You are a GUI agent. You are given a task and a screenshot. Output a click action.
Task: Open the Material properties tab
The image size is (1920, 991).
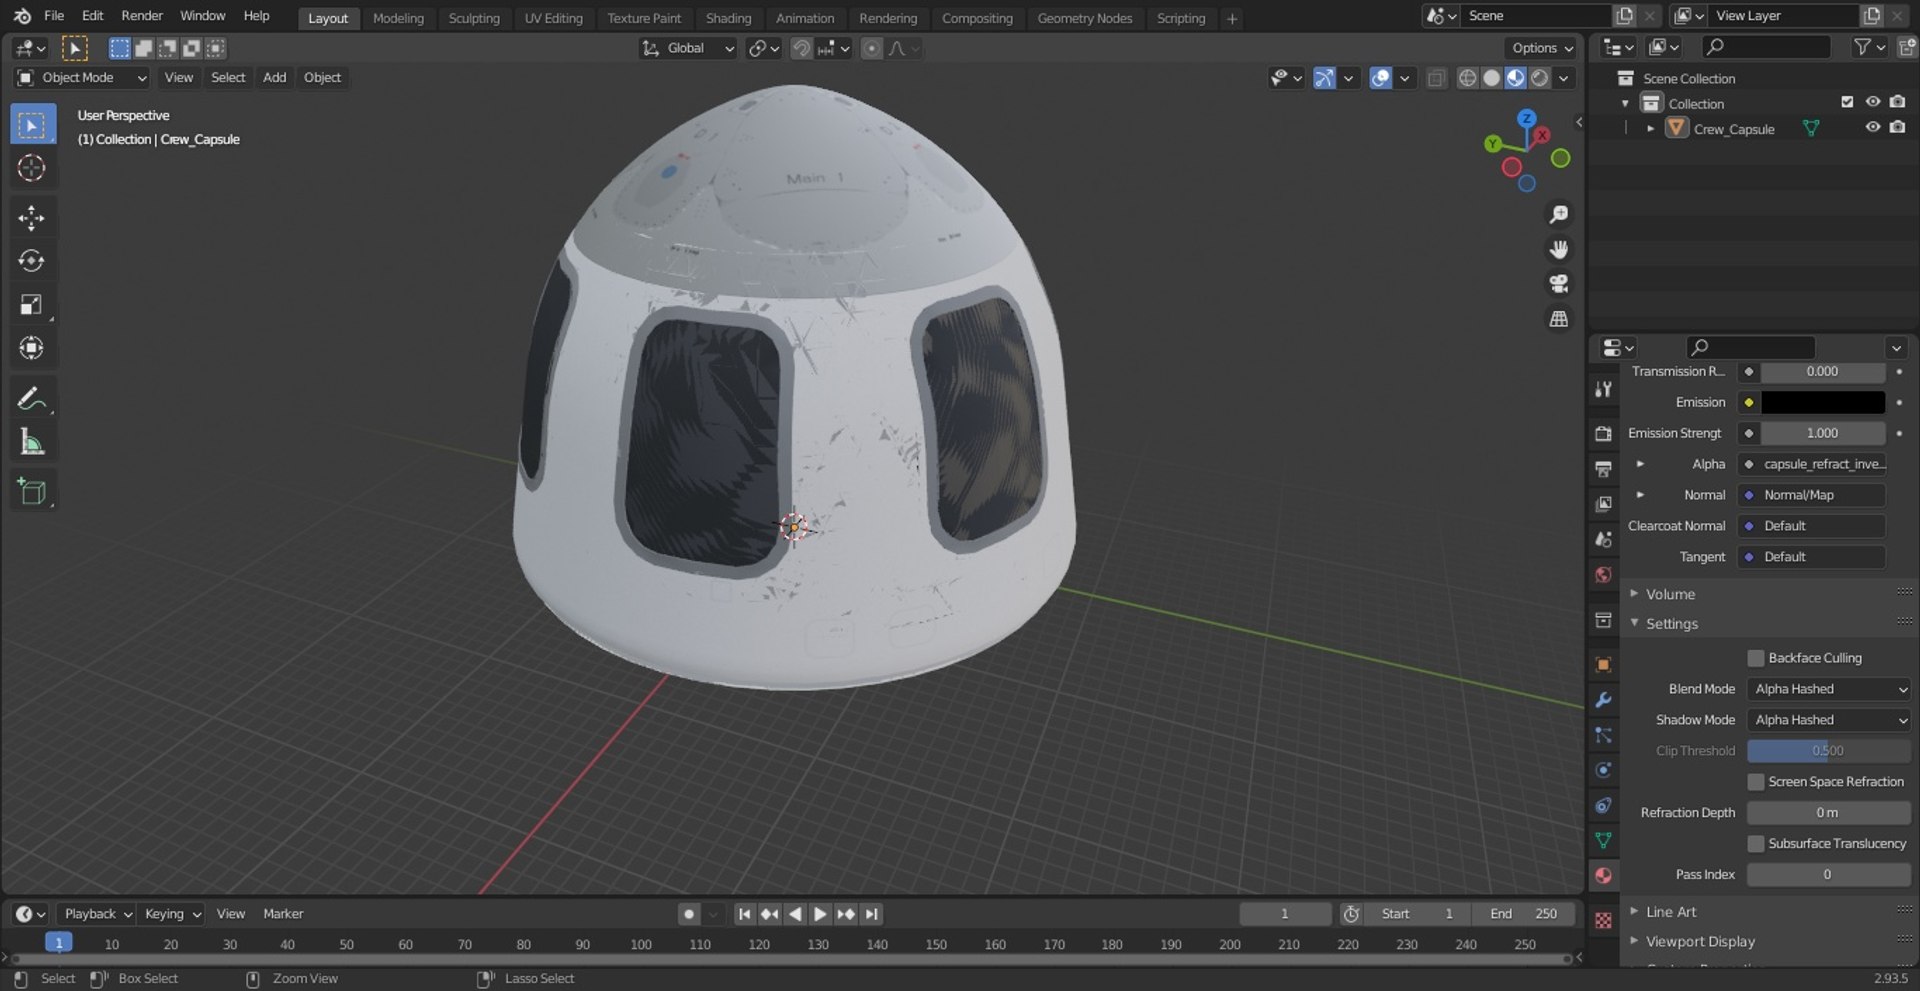(1603, 875)
